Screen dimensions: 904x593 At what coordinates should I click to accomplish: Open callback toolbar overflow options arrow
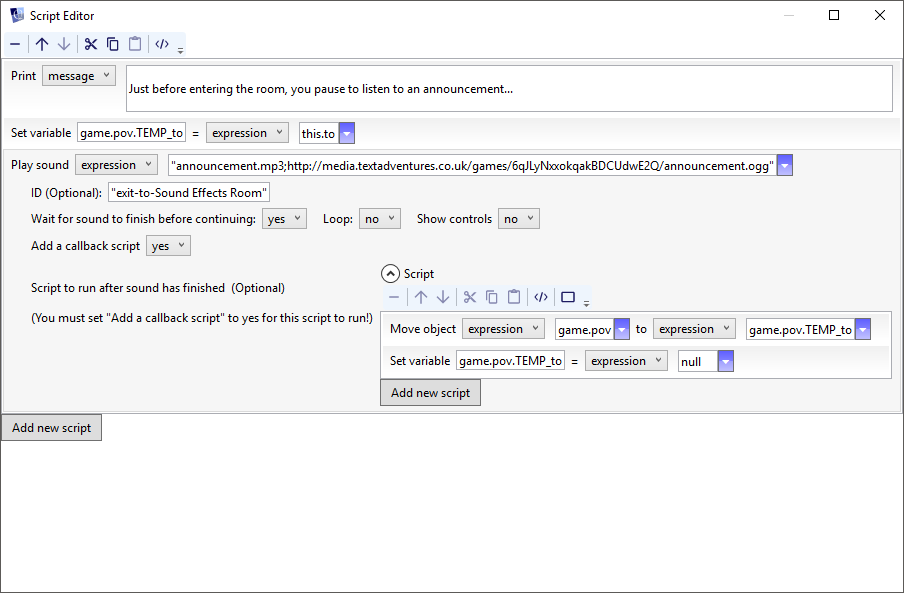(586, 304)
